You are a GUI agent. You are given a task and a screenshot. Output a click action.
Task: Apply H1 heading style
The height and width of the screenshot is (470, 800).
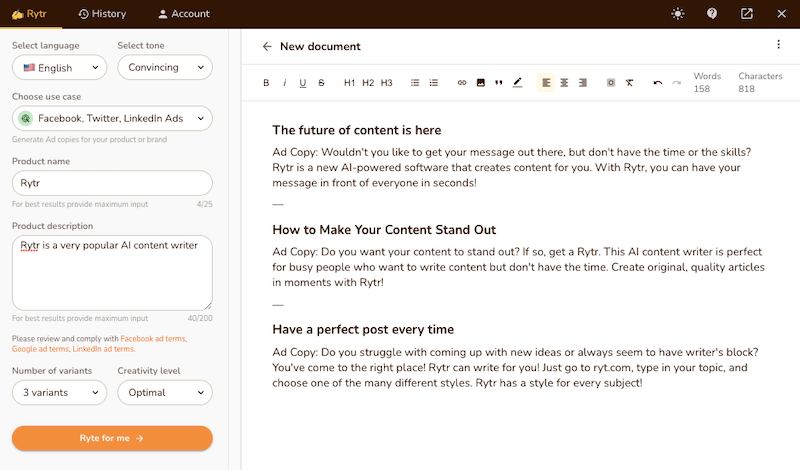[349, 83]
